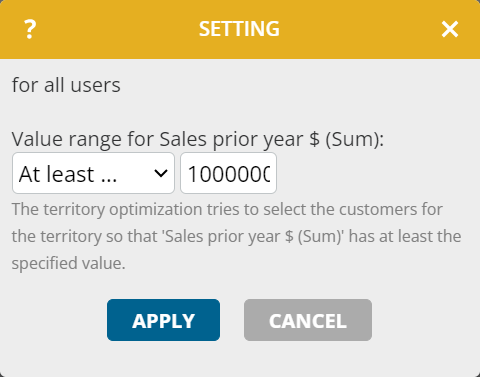The height and width of the screenshot is (377, 480).
Task: Select the question mark help icon in header
Action: pos(30,29)
